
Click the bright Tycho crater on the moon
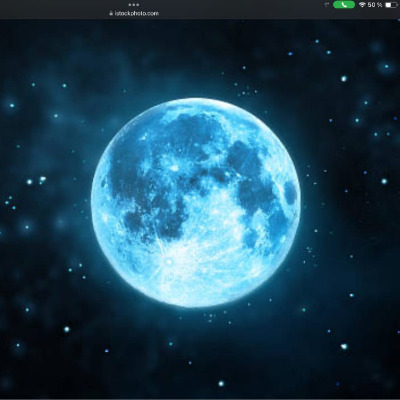[169, 262]
